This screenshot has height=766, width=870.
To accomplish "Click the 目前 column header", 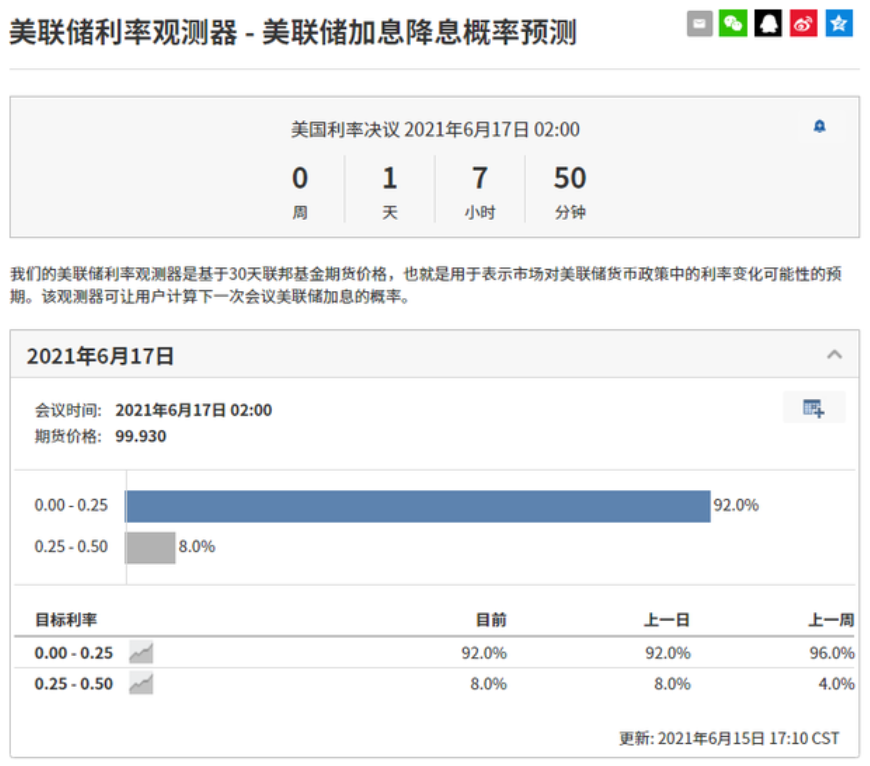I will tap(491, 619).
